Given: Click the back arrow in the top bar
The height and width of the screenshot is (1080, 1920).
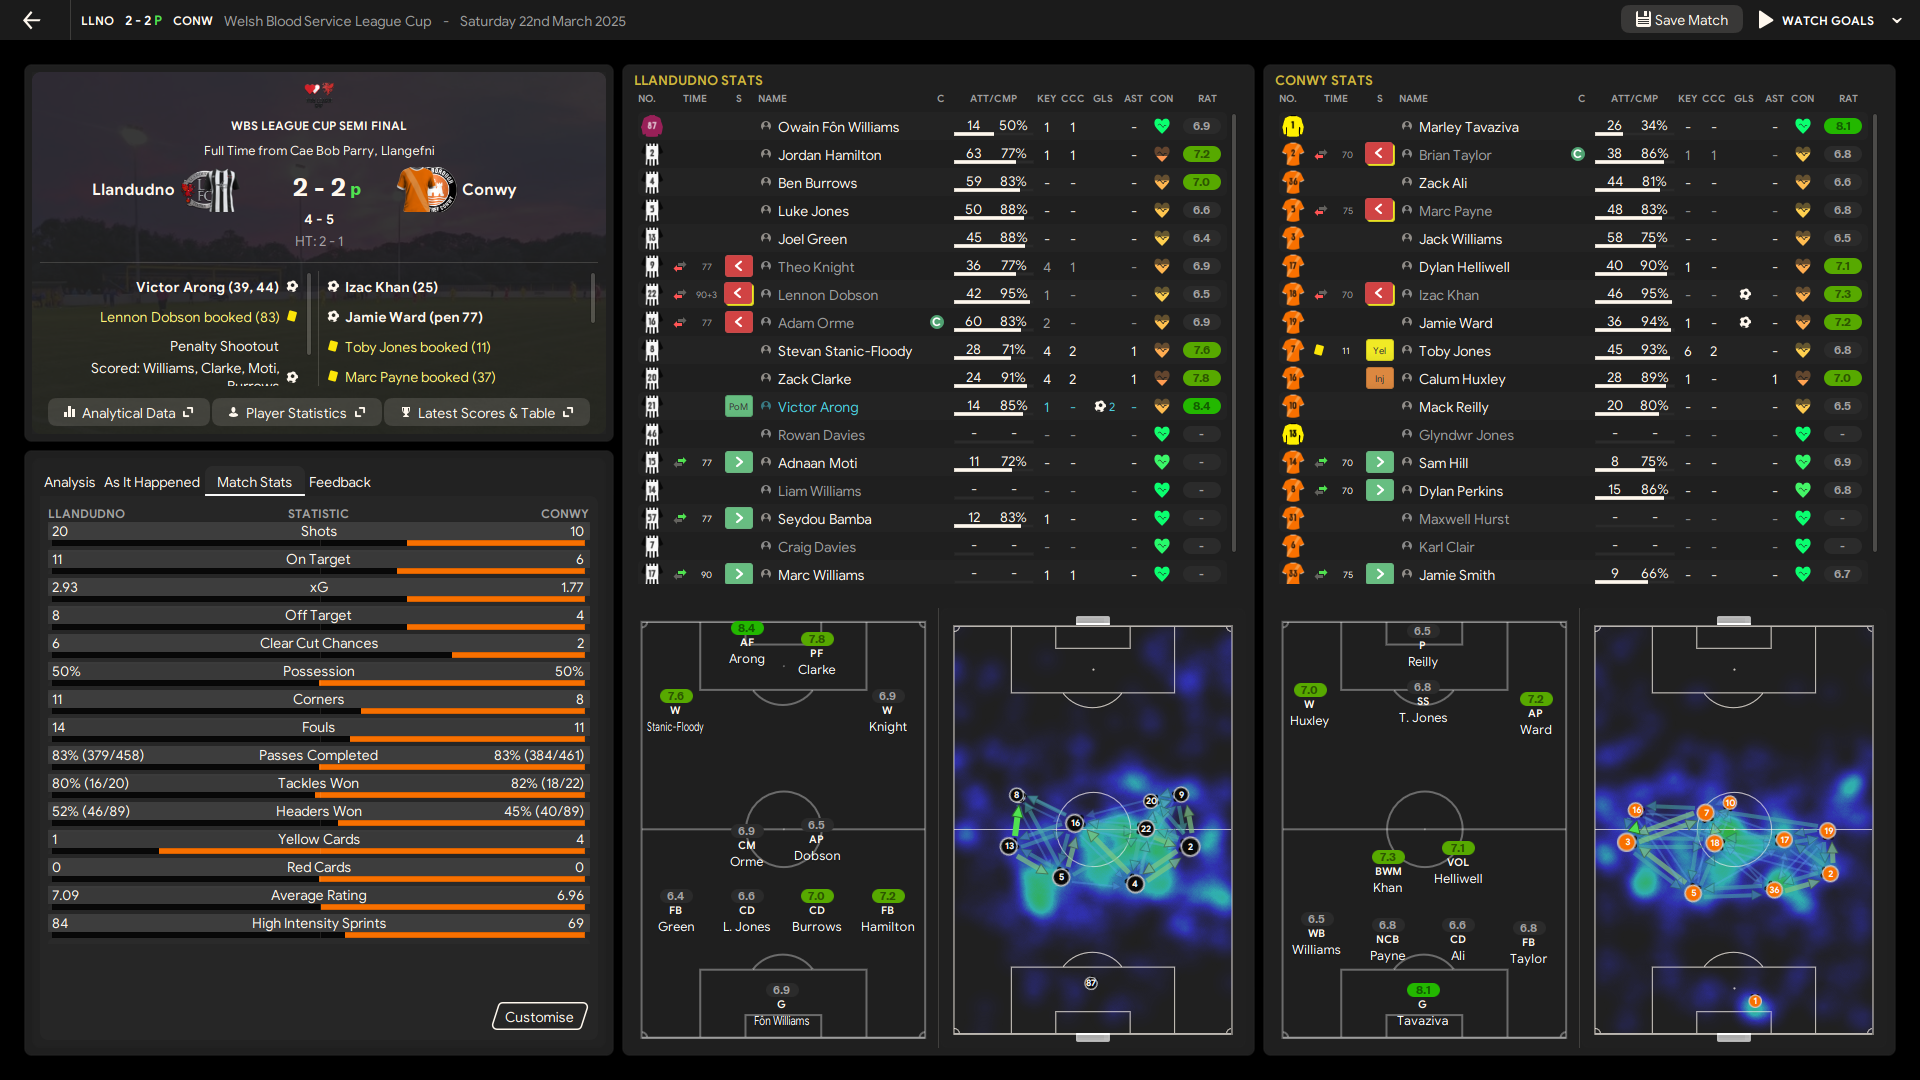Looking at the screenshot, I should coord(32,20).
